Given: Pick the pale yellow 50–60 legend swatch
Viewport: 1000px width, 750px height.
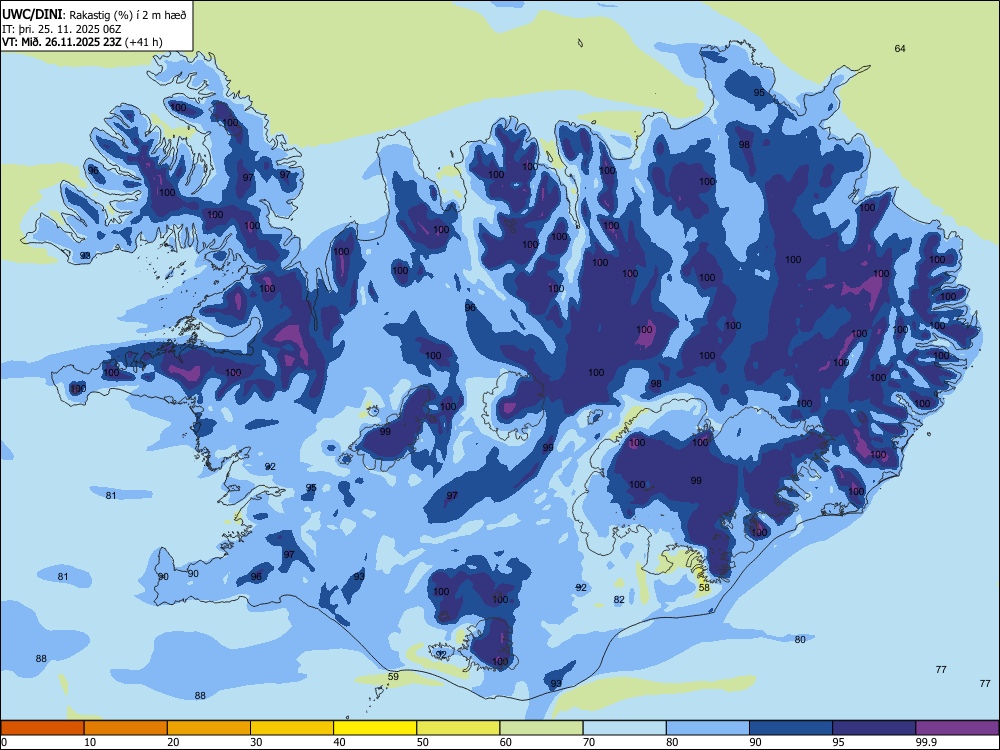Looking at the screenshot, I should point(458,728).
